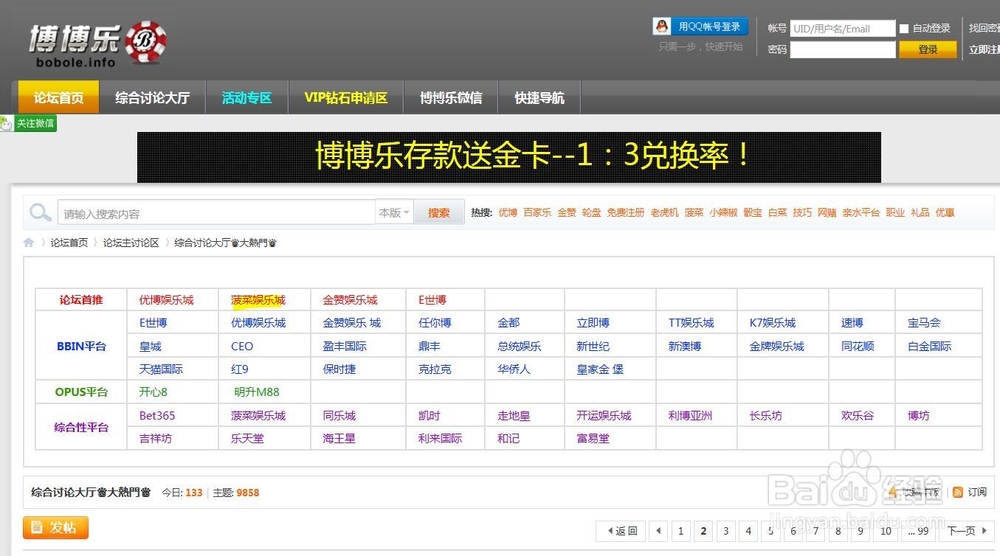This screenshot has height=556, width=1000.
Task: Click the 搜索 search button
Action: pyautogui.click(x=439, y=212)
